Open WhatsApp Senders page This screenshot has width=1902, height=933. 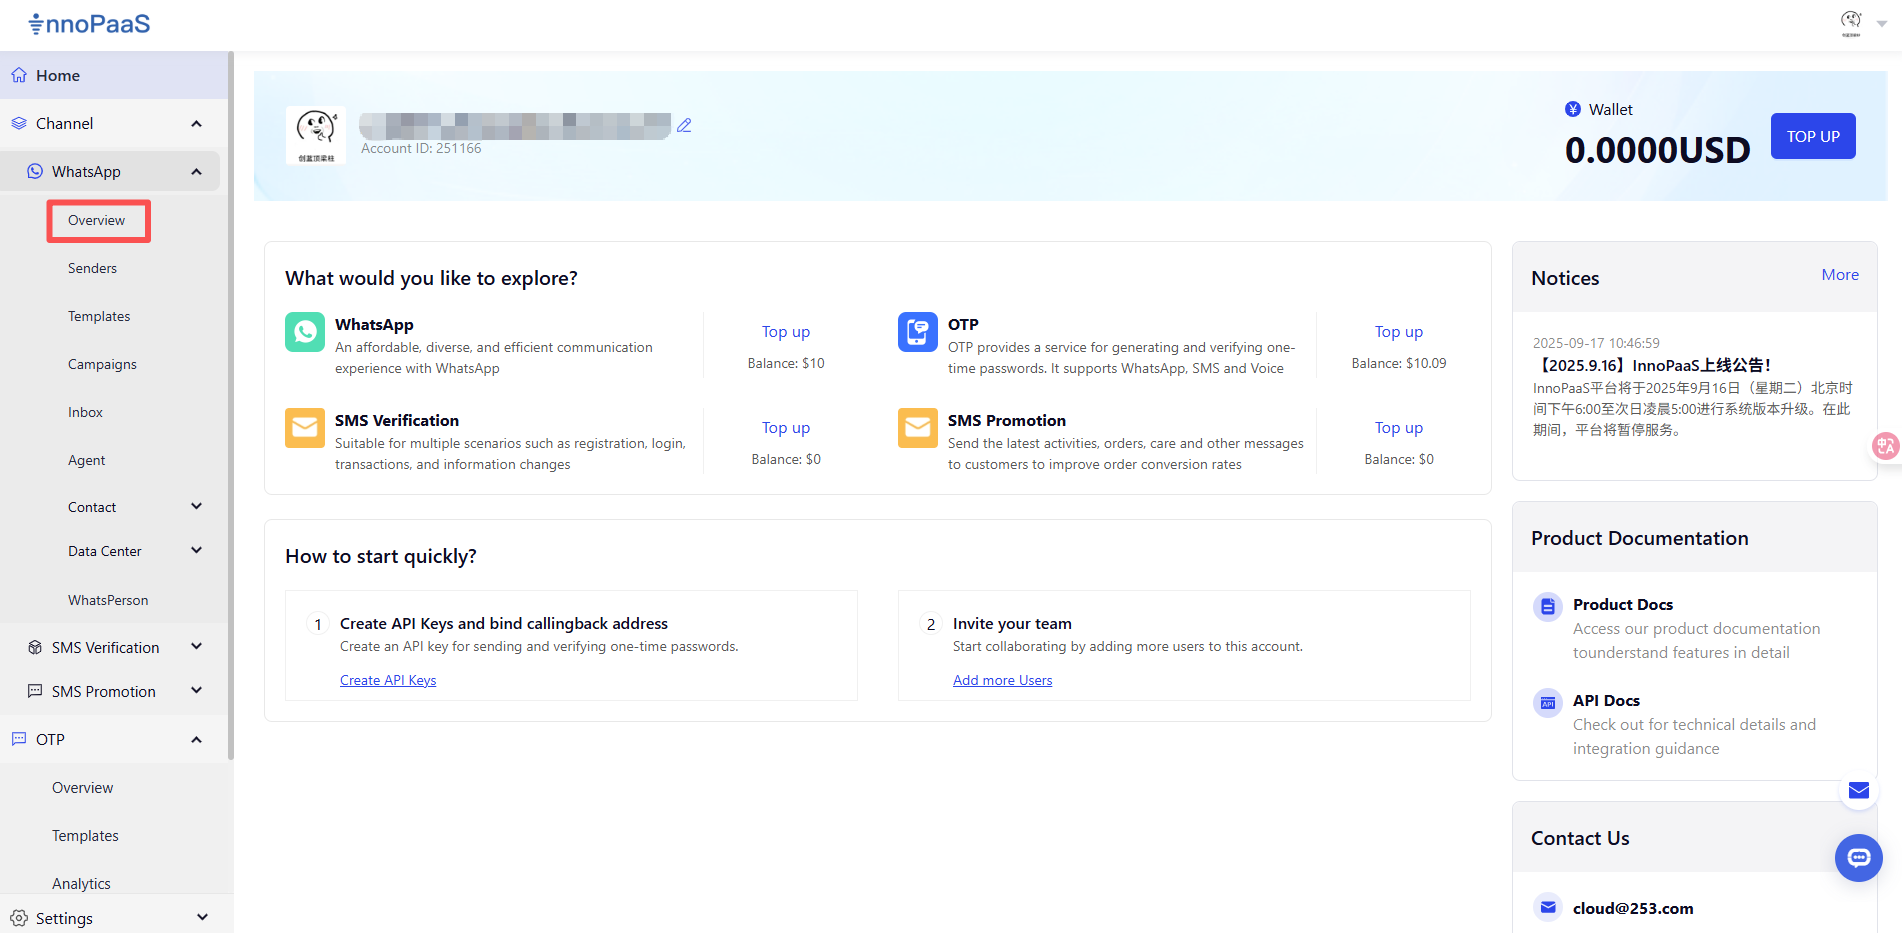click(92, 268)
